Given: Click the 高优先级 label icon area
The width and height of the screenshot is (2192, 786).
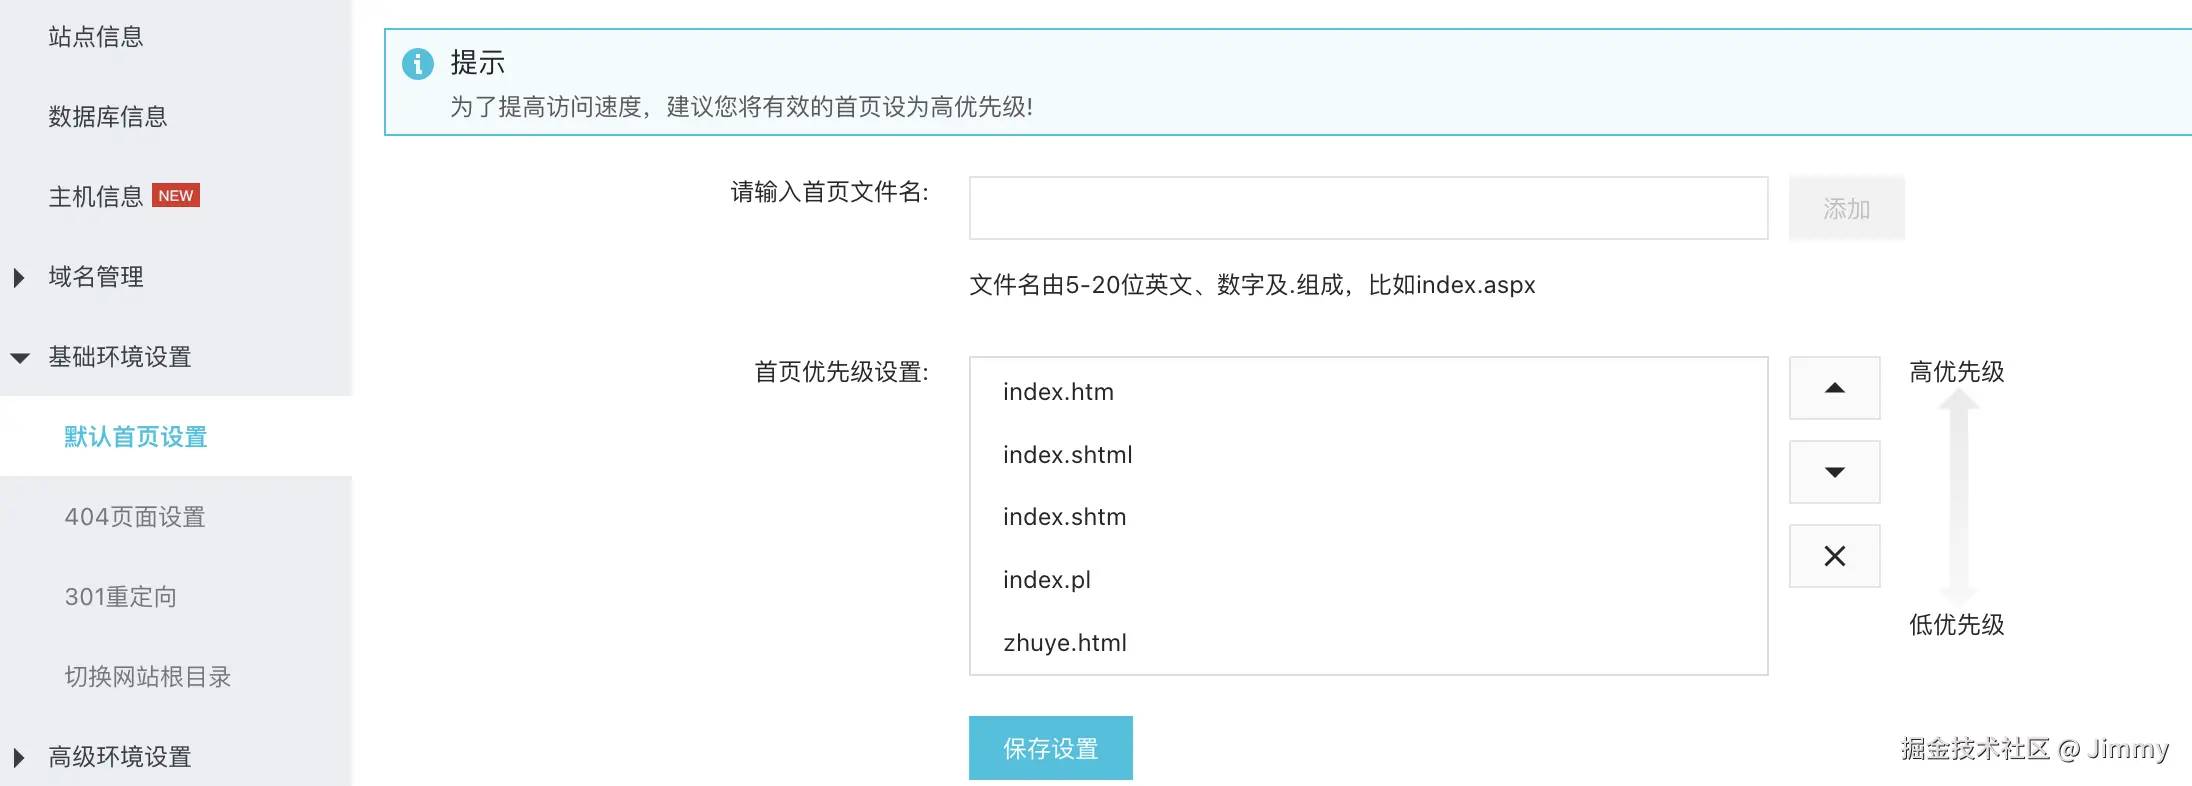Looking at the screenshot, I should pos(1956,372).
